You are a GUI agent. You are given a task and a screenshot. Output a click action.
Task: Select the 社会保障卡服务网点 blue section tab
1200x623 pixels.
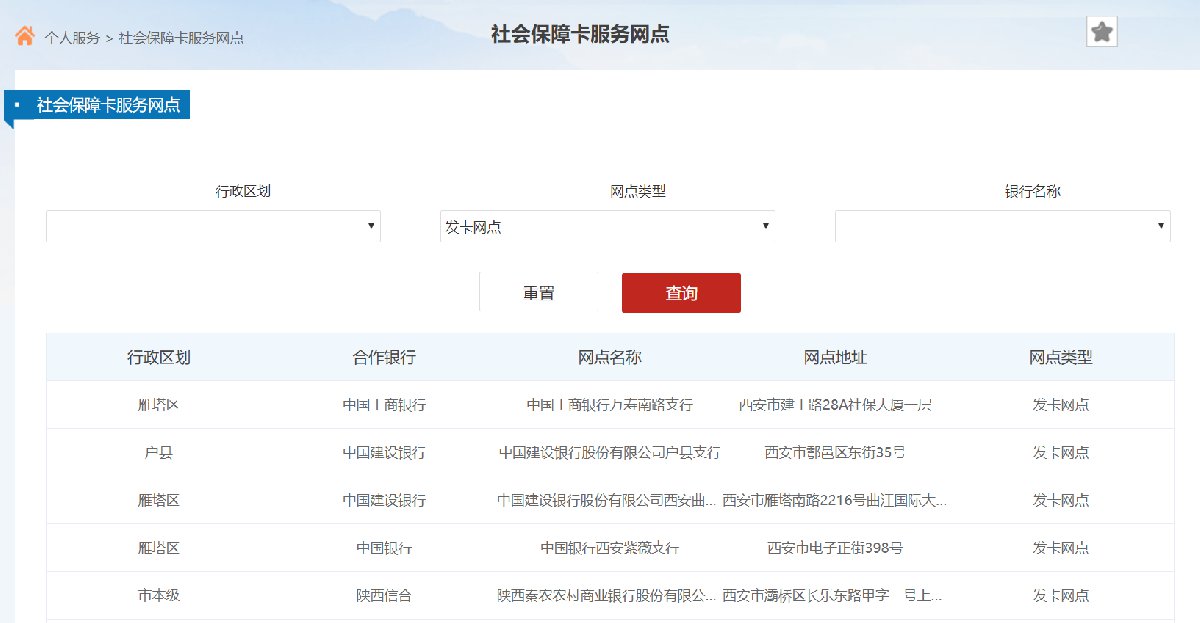[x=108, y=105]
